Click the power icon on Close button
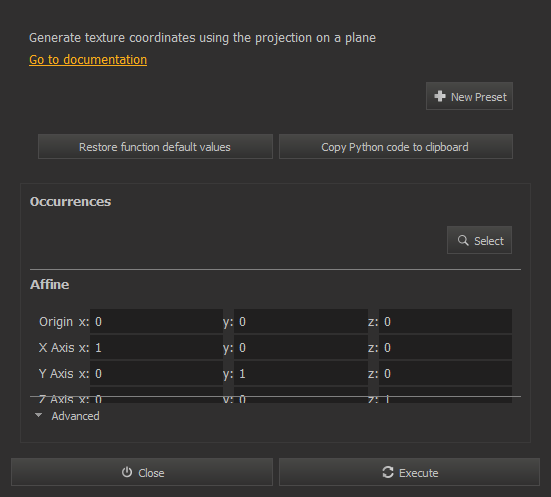Screen dimensions: 551x497 click(x=127, y=472)
